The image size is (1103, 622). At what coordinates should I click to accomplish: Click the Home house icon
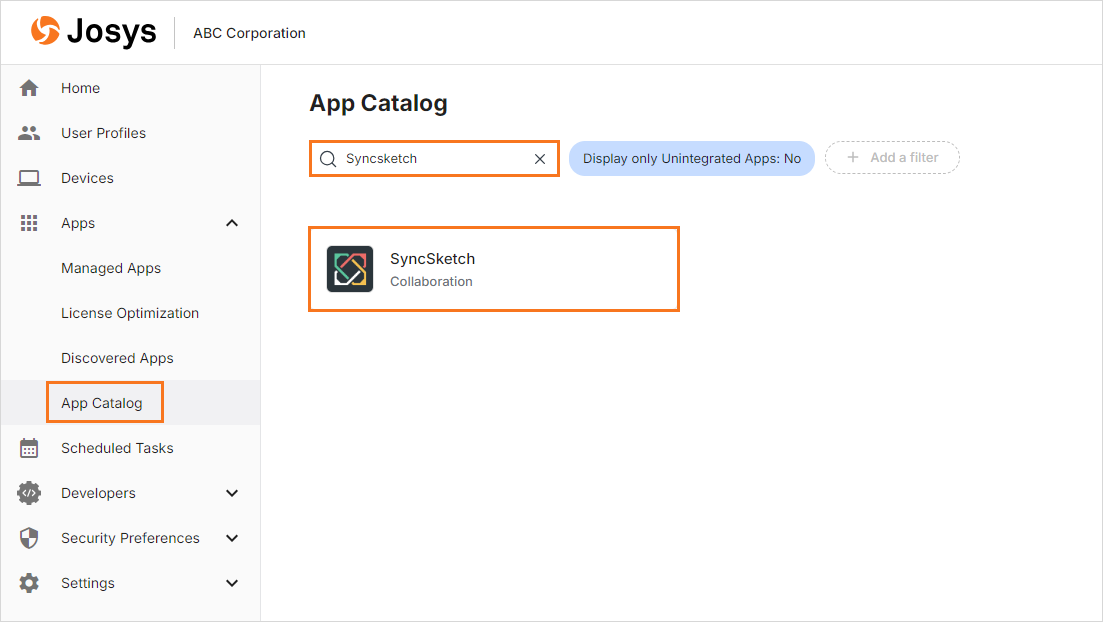[x=29, y=88]
